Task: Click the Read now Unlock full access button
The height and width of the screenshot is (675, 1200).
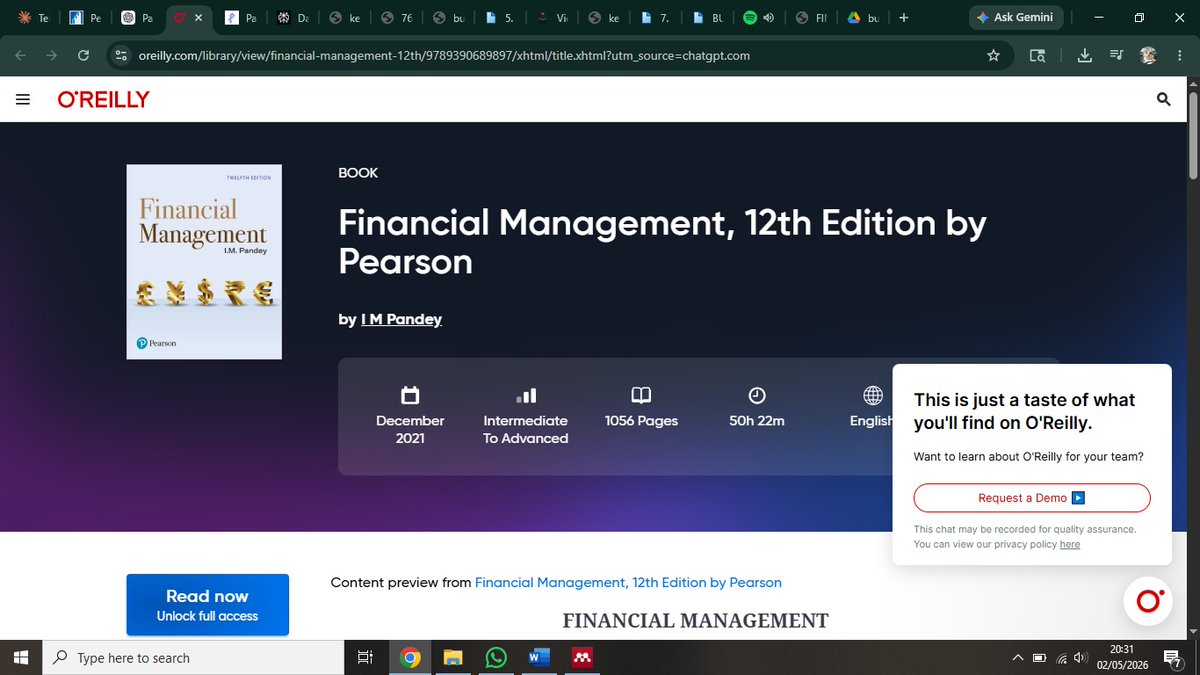Action: (x=207, y=605)
